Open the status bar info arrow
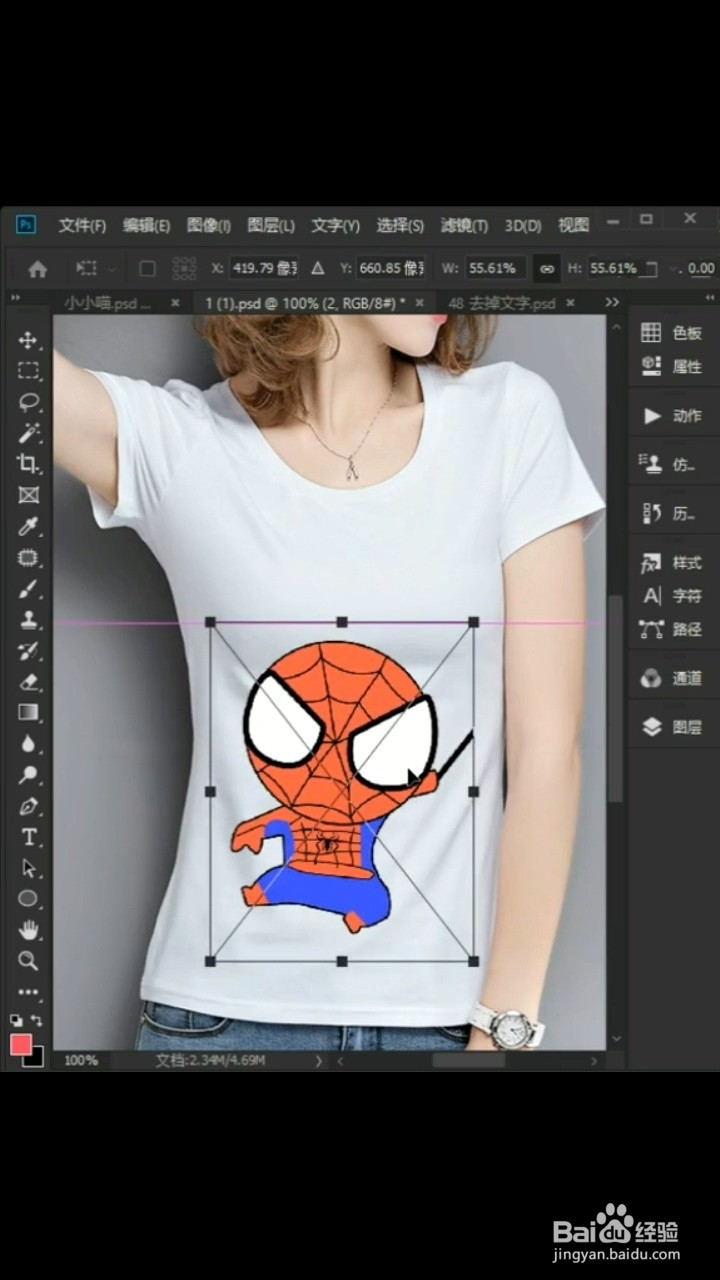Image resolution: width=720 pixels, height=1280 pixels. pyautogui.click(x=319, y=1060)
